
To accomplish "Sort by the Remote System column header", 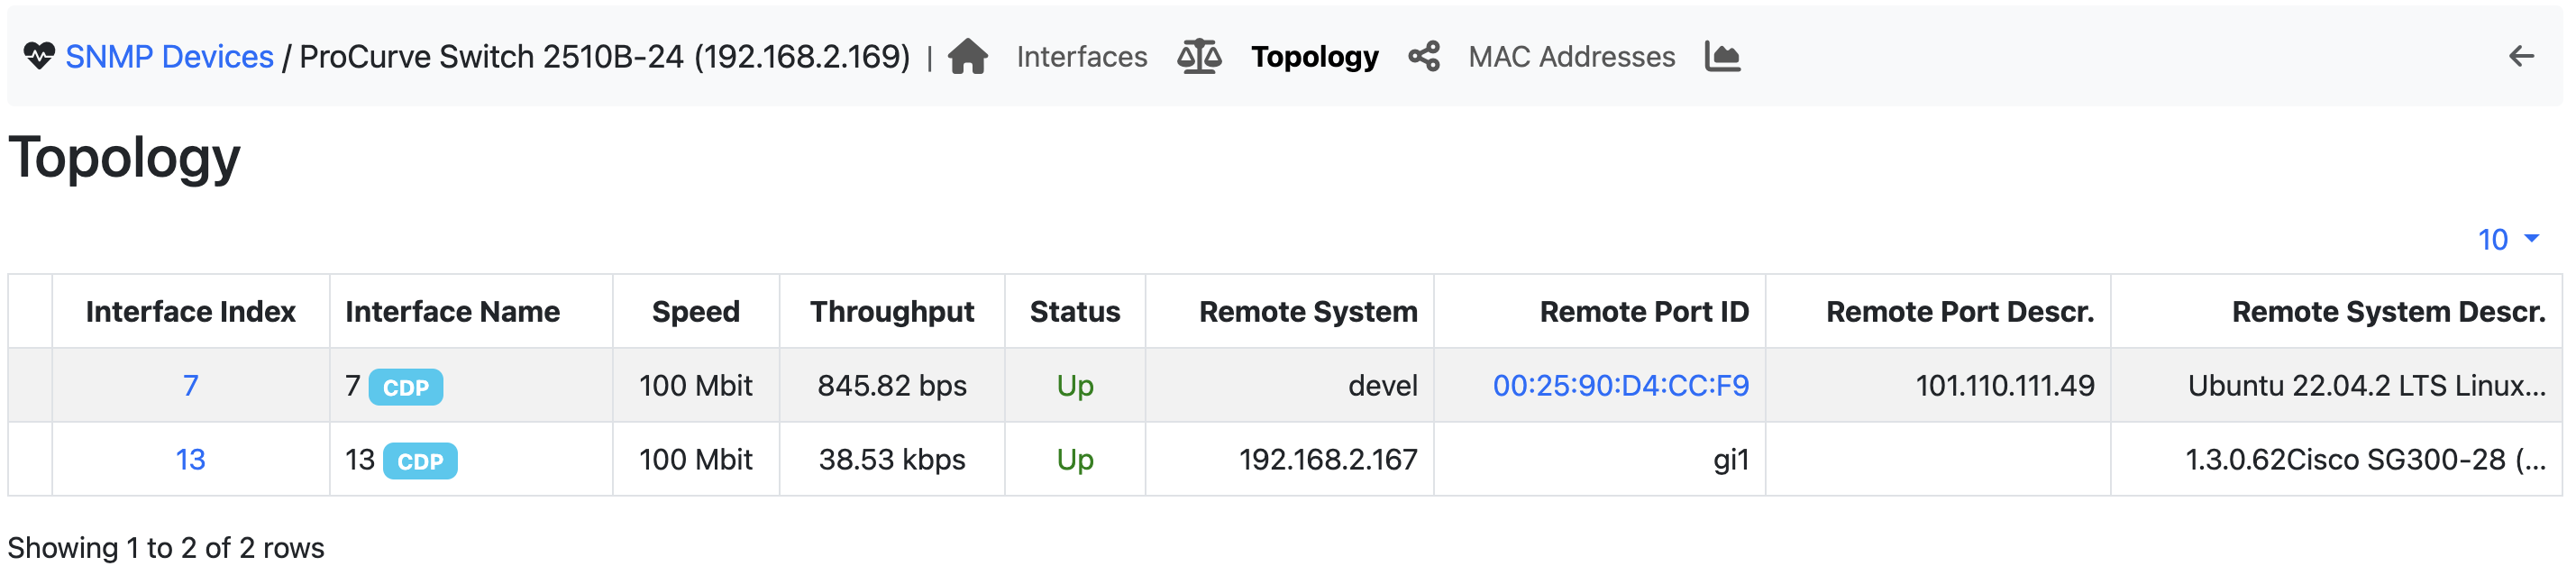I will click(x=1307, y=312).
